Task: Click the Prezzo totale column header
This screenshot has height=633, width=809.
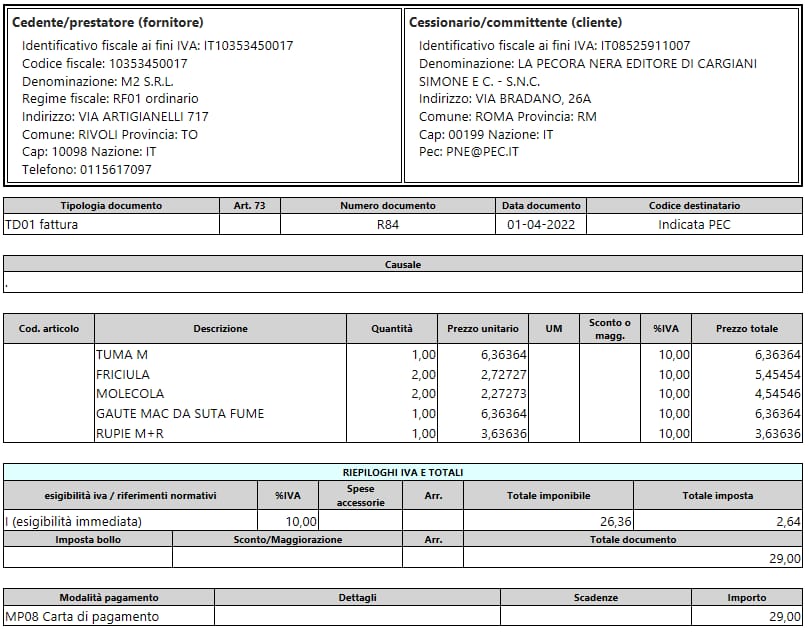Action: (x=746, y=329)
